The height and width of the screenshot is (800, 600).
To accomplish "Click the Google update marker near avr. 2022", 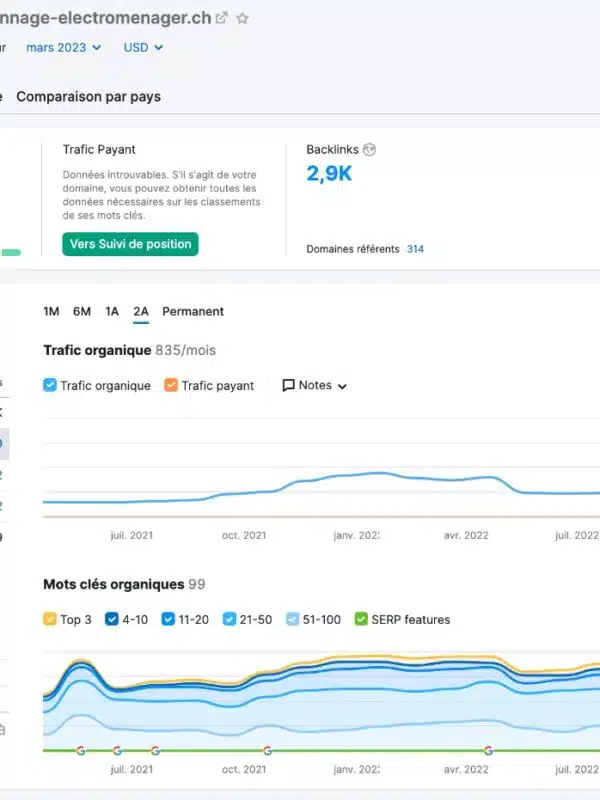I will click(x=488, y=750).
